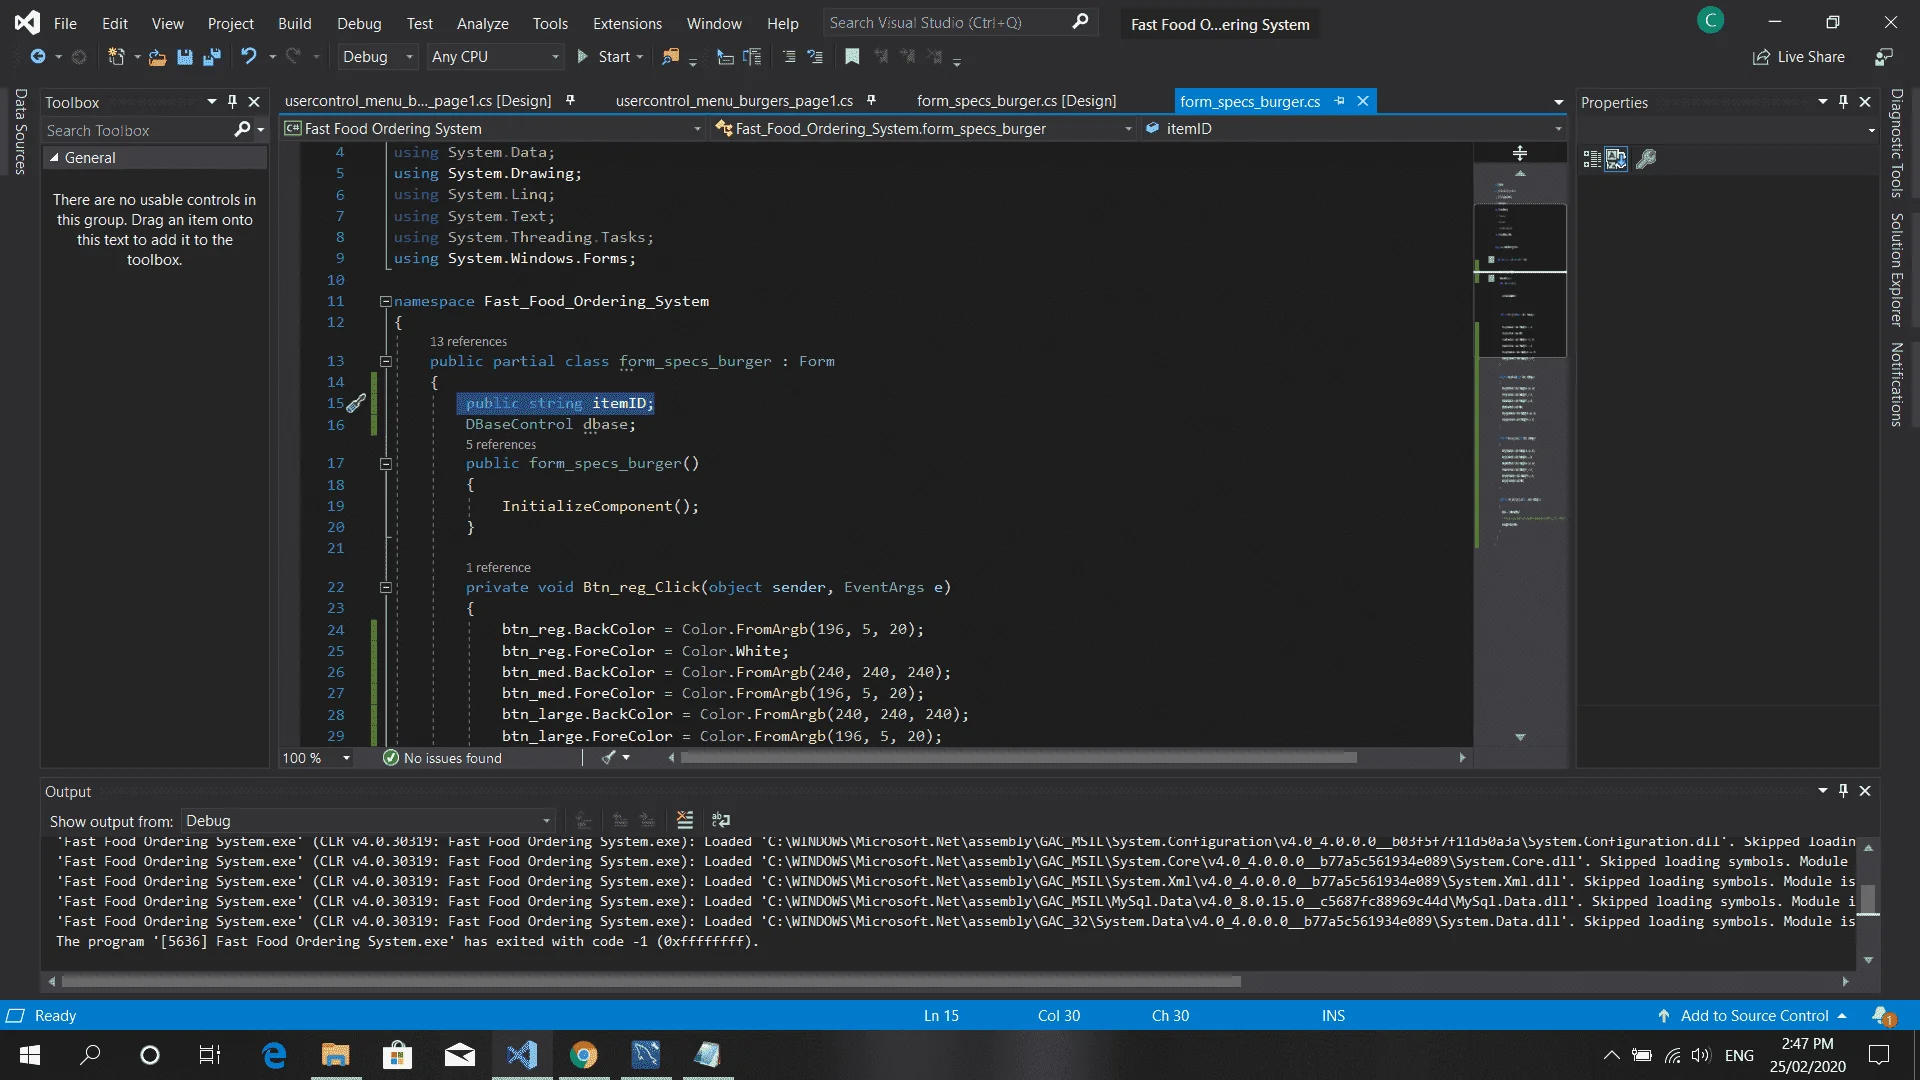Toggle word wrap in Output window
This screenshot has width=1920, height=1080.
(x=721, y=820)
